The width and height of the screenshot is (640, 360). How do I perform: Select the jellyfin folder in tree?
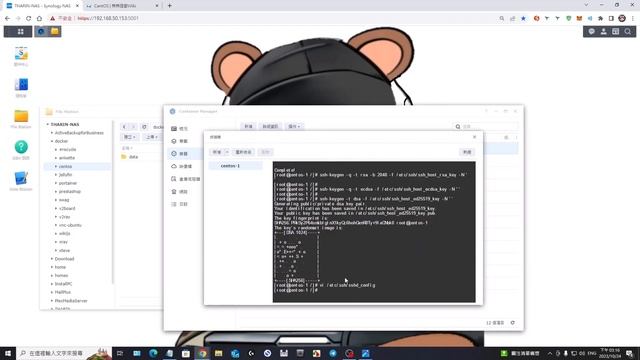coord(65,175)
